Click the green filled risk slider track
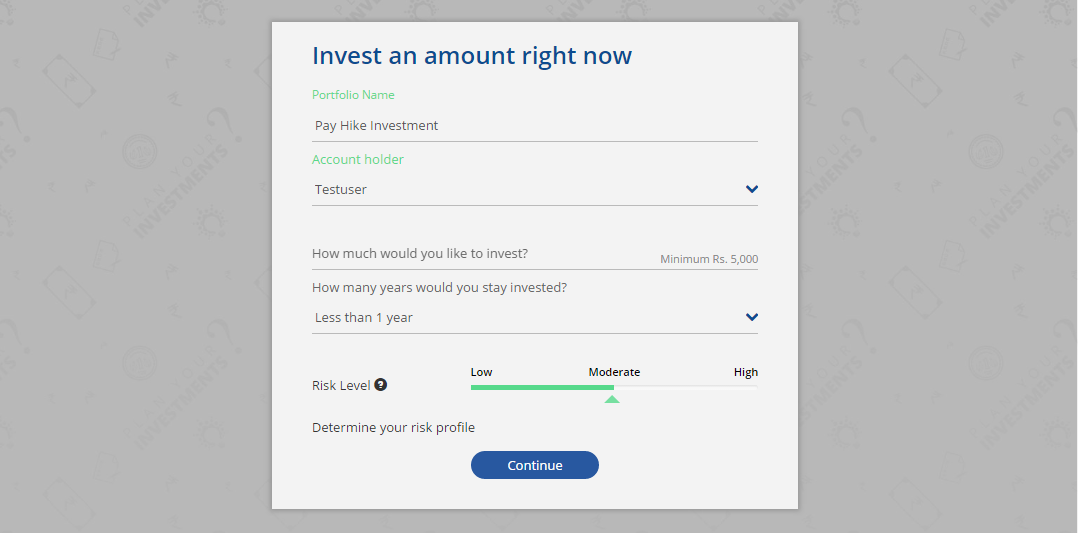This screenshot has height=533, width=1078. (542, 387)
